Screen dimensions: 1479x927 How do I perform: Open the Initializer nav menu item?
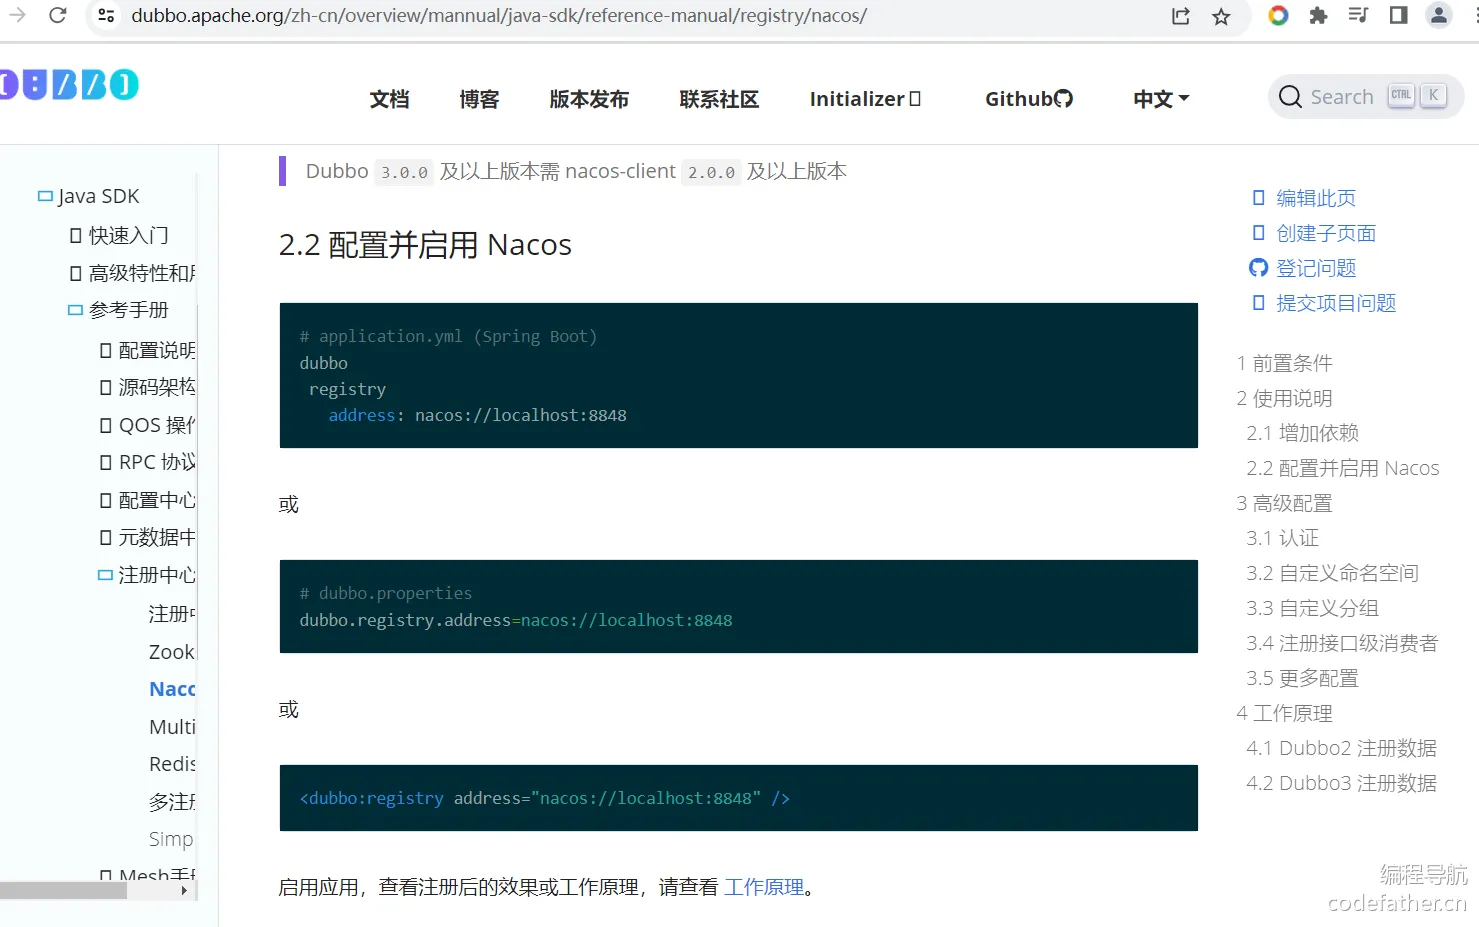pos(866,99)
